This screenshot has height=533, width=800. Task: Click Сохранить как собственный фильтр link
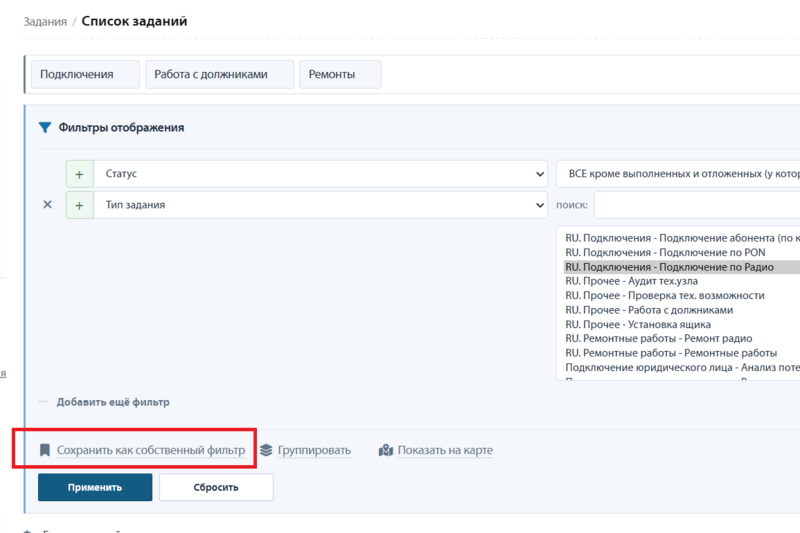point(151,450)
